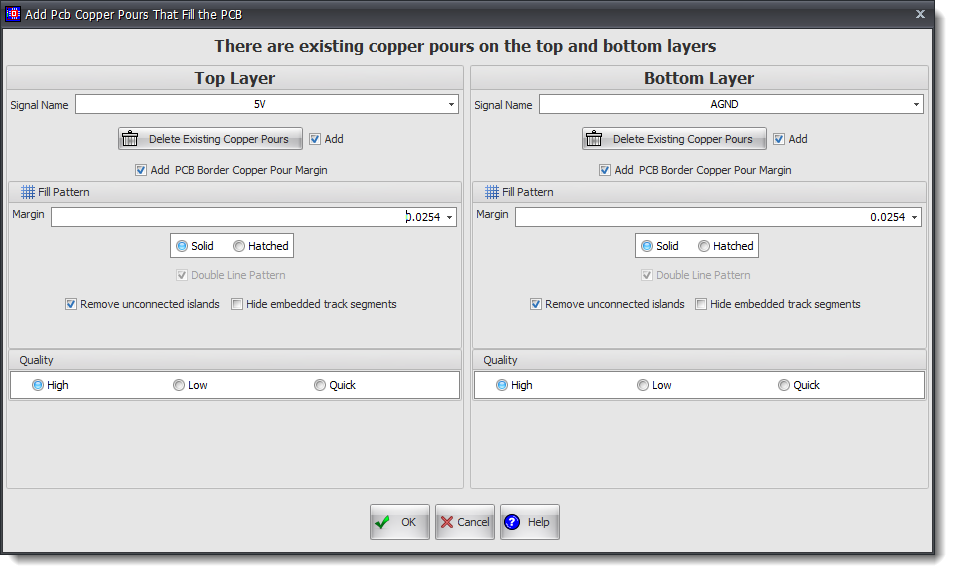Click the trash icon in Top Layer delete button
The height and width of the screenshot is (574, 954).
(130, 139)
